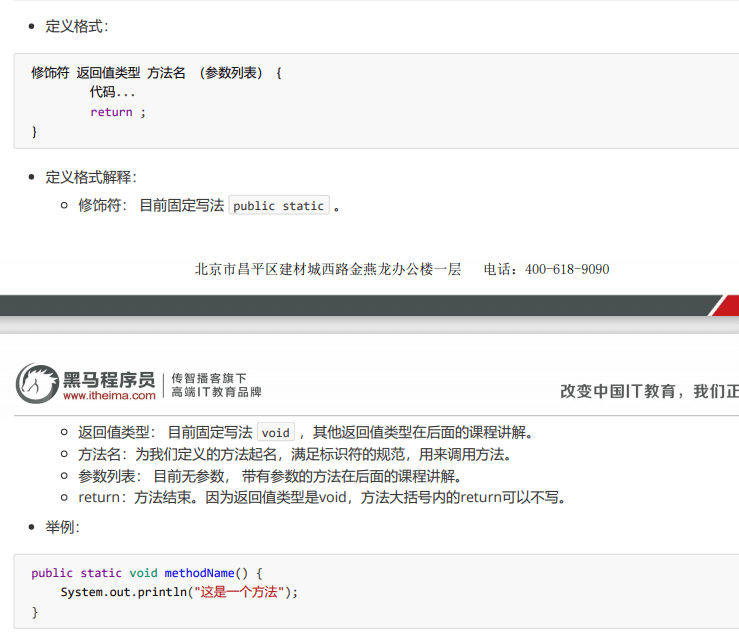Click the System.out.println code line
The height and width of the screenshot is (633, 739).
pyautogui.click(x=179, y=592)
